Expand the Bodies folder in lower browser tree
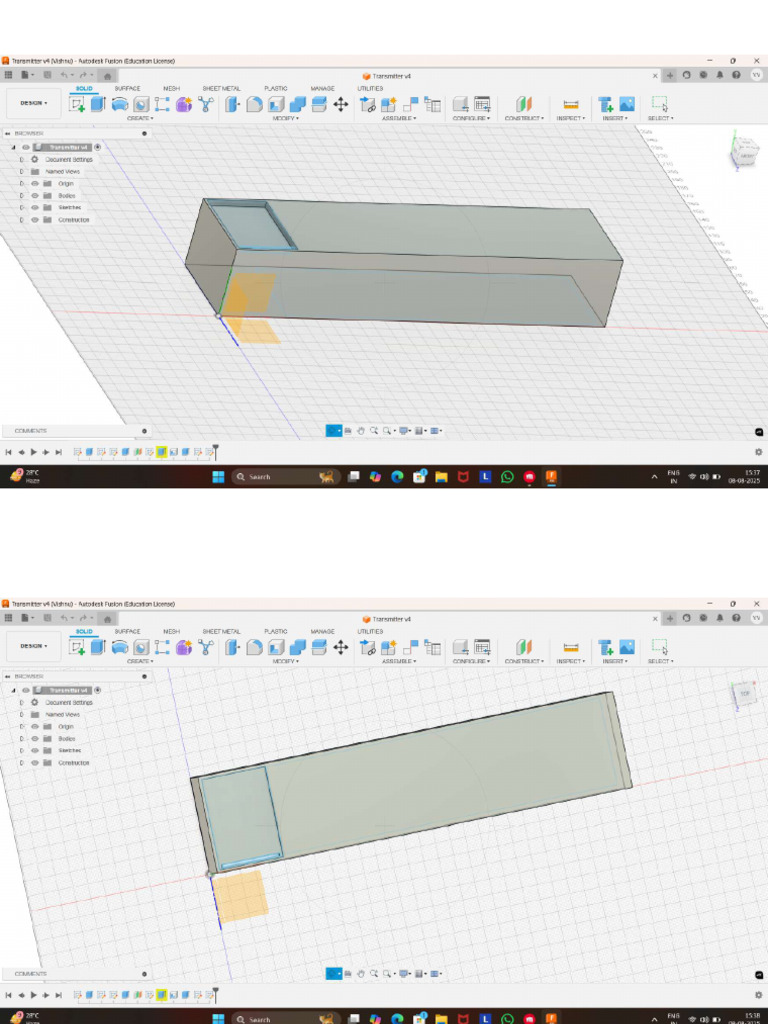The width and height of the screenshot is (768, 1024). 21,739
